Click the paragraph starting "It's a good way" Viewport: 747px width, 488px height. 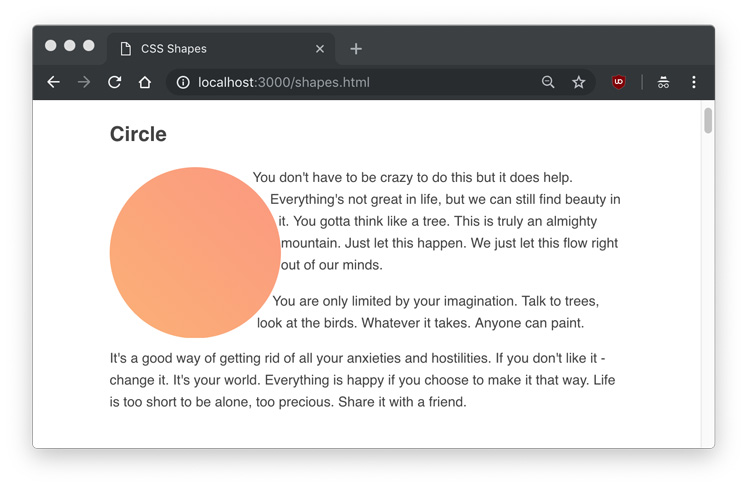[362, 380]
